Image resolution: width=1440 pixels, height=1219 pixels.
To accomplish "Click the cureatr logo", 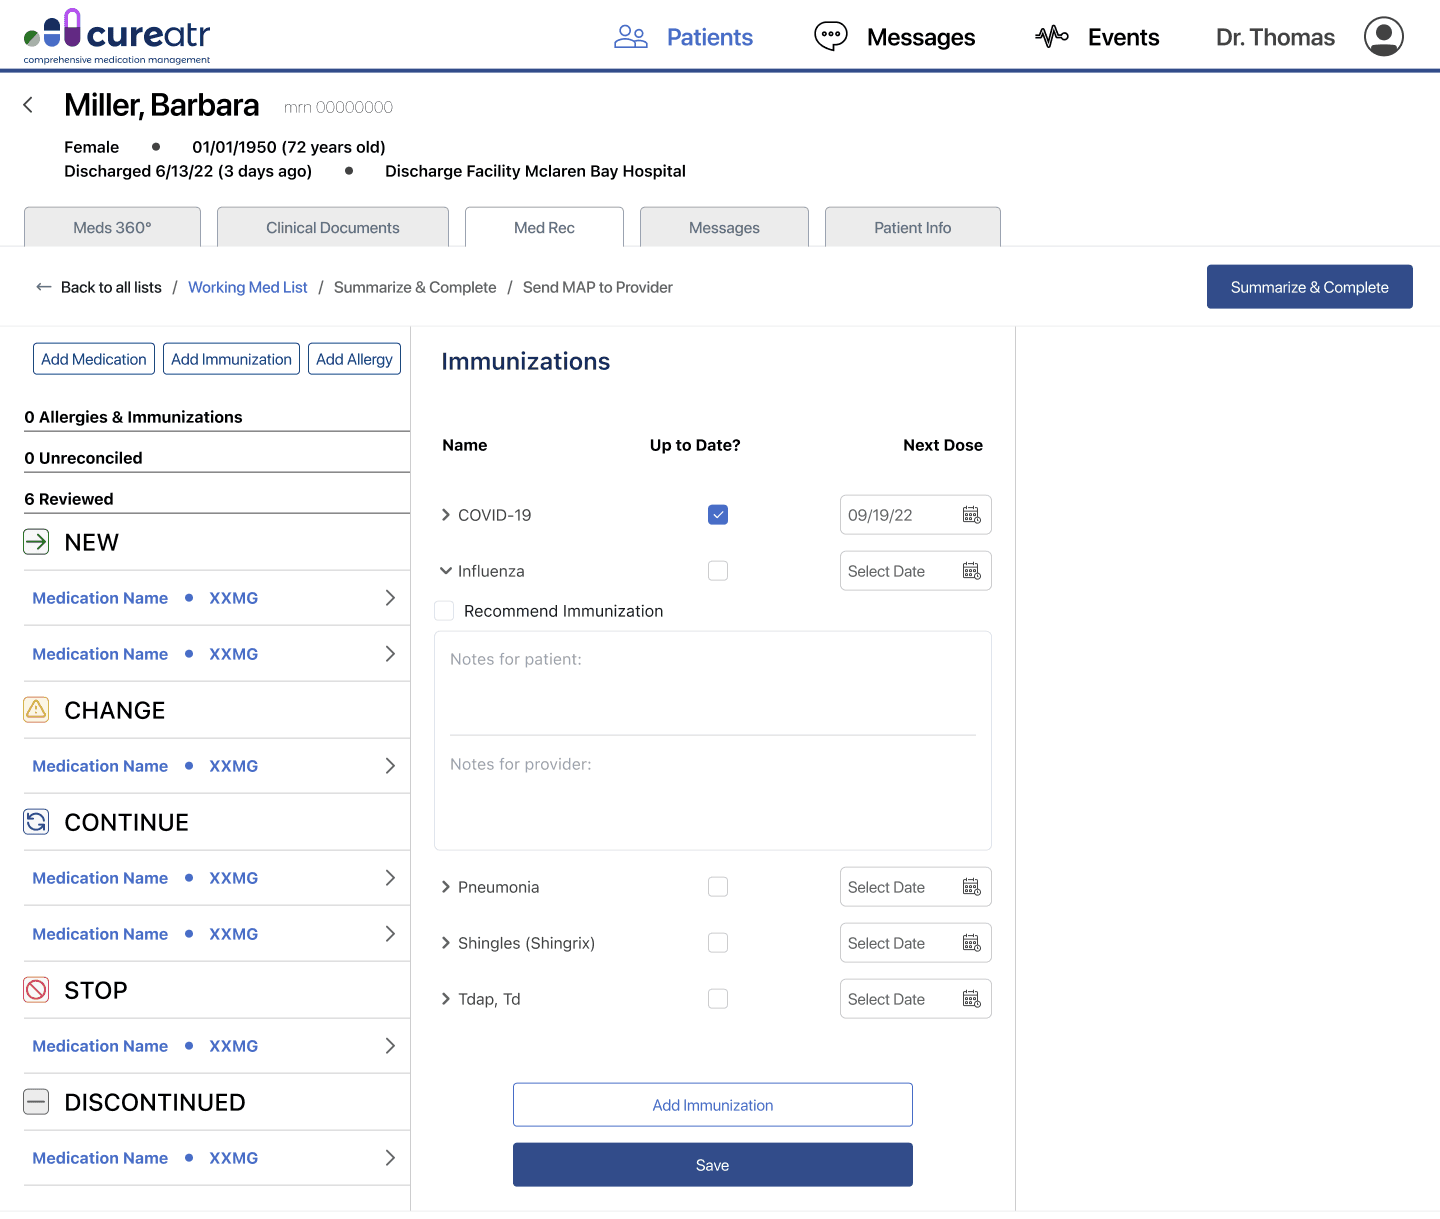I will click(x=117, y=37).
